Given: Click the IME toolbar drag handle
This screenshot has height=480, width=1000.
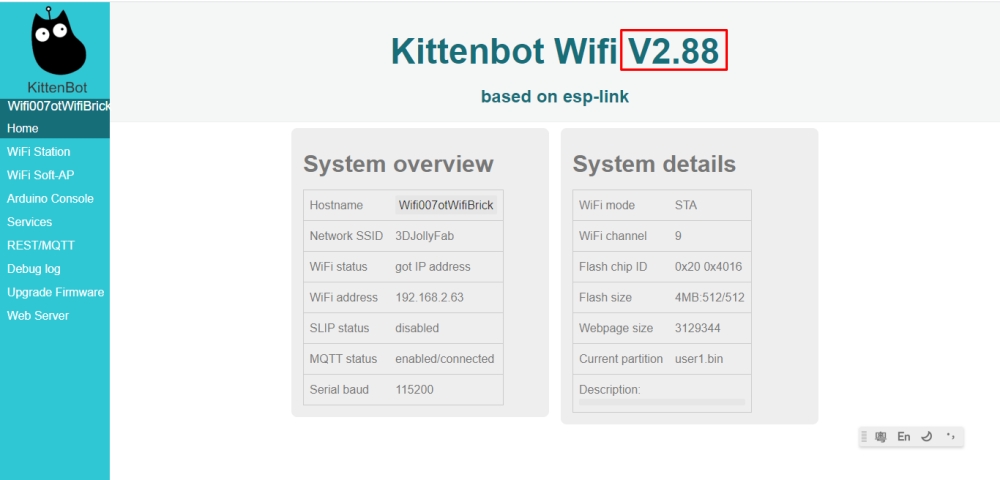Looking at the screenshot, I should point(865,437).
